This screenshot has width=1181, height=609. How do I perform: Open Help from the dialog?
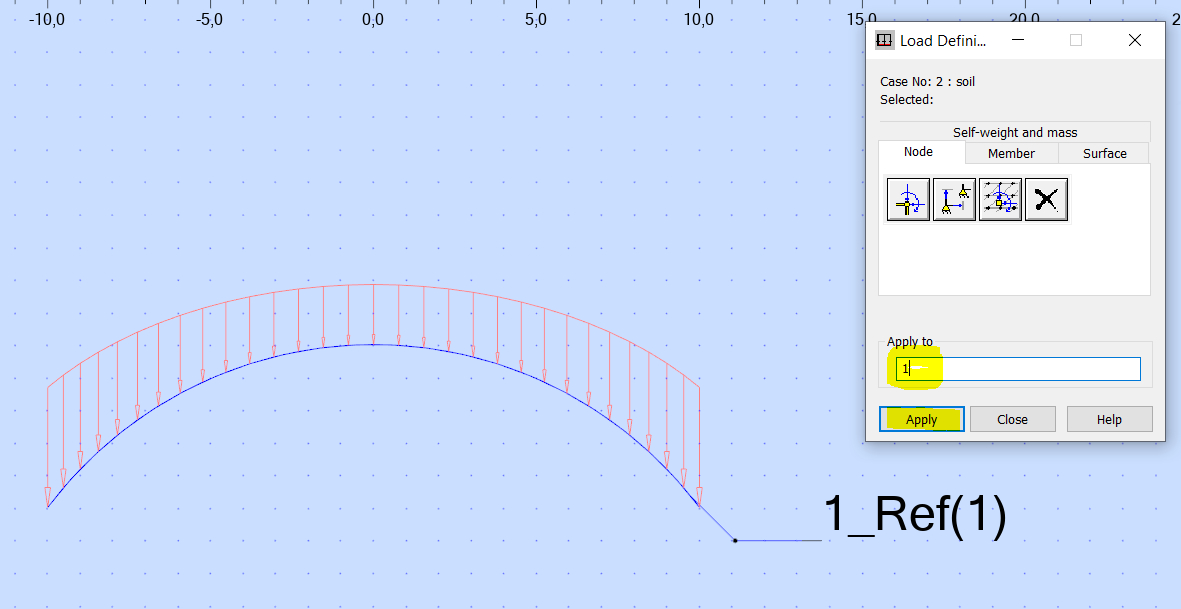[x=1109, y=418]
